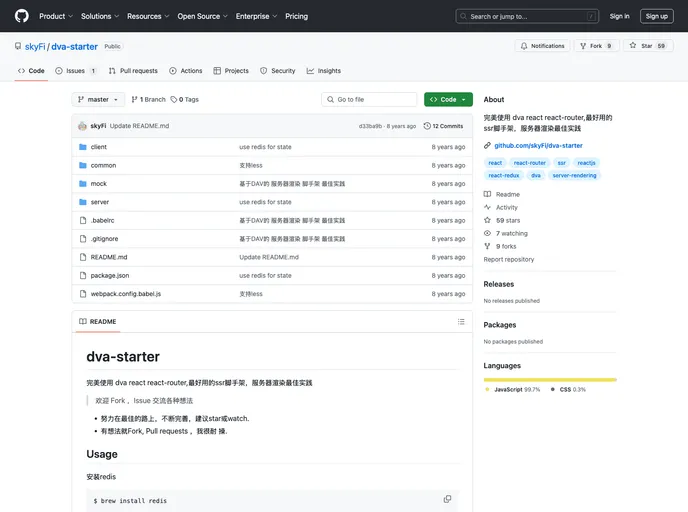Expand the Product menu
The height and width of the screenshot is (512, 688).
55,16
